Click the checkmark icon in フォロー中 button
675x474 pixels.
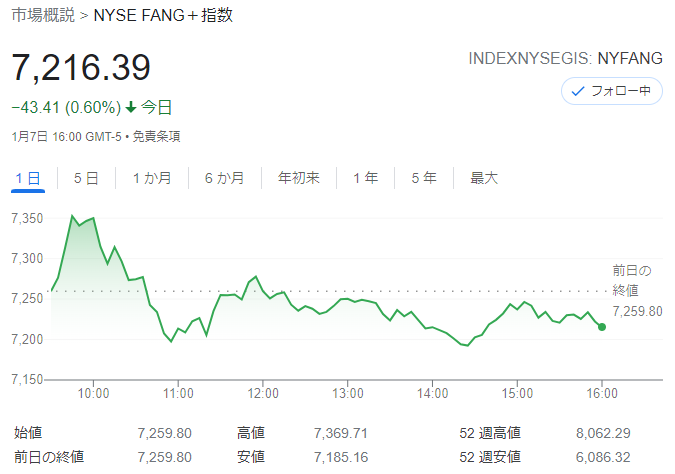[x=577, y=91]
